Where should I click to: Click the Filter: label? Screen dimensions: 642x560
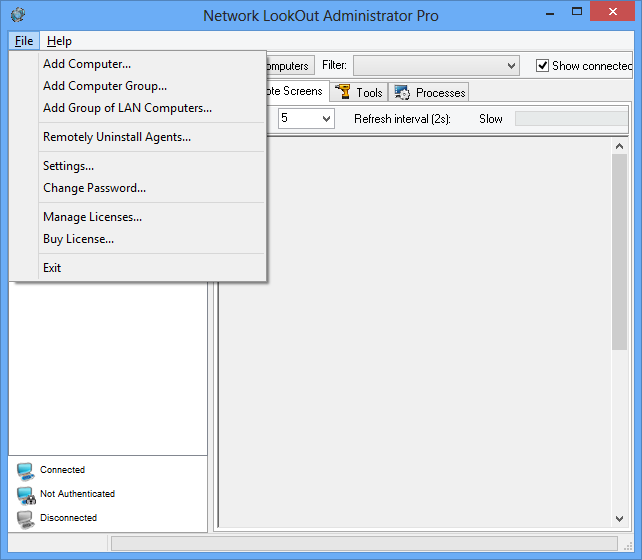tap(334, 65)
